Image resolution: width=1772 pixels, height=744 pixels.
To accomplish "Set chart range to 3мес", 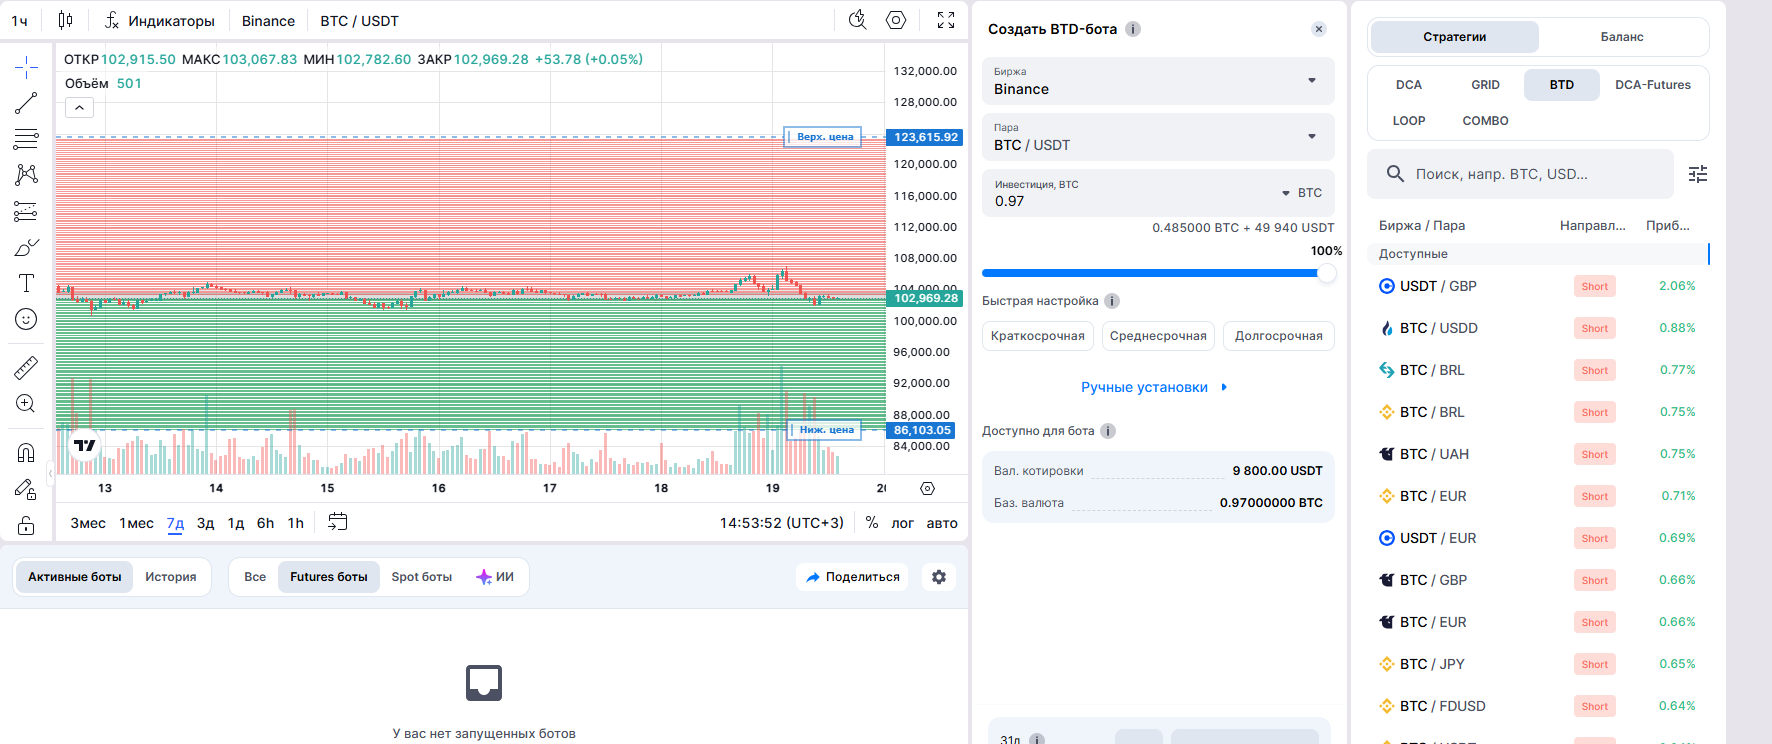I will (88, 523).
